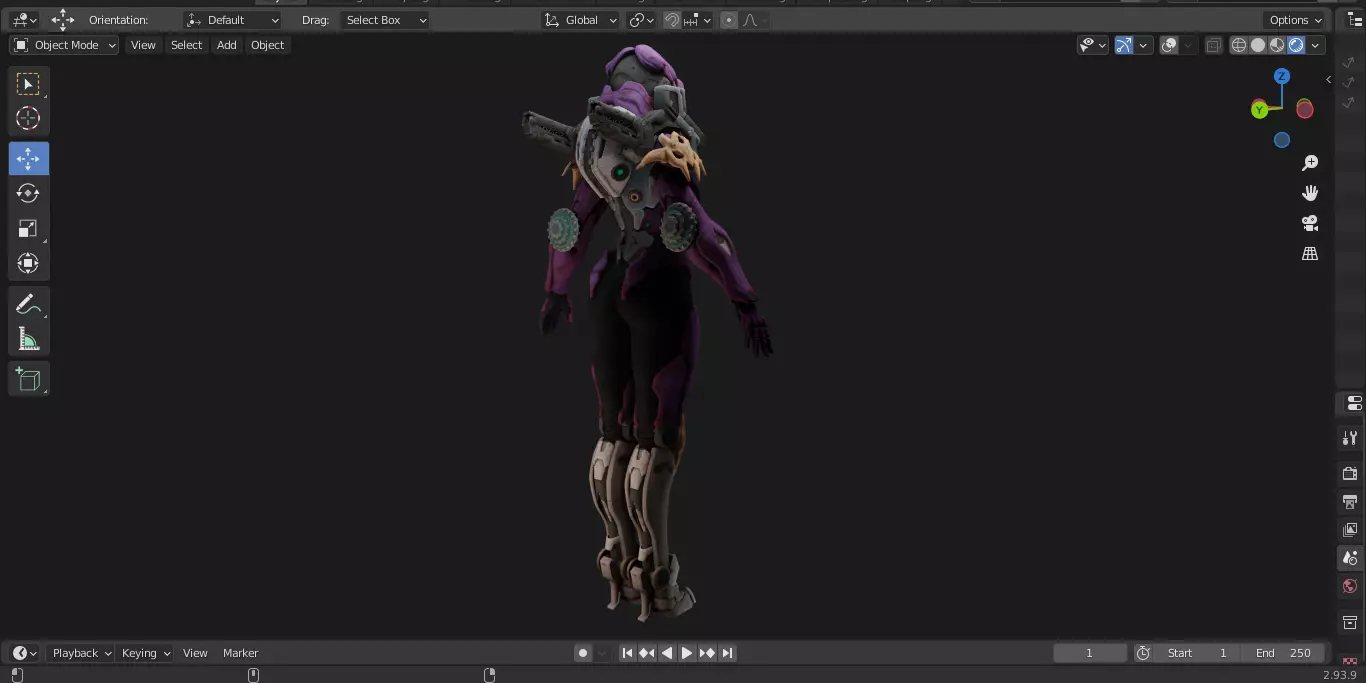Open the object visibility and selectability dropdown
Screen dimensions: 1366x683
tap(1093, 45)
